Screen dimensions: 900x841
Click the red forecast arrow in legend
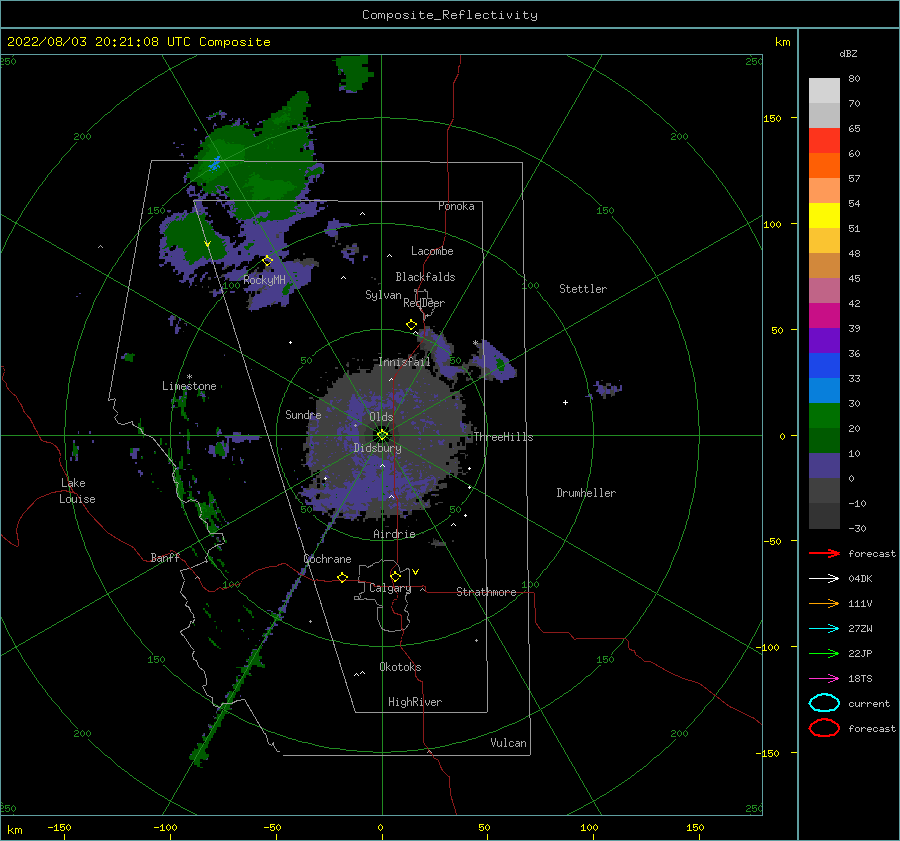824,553
